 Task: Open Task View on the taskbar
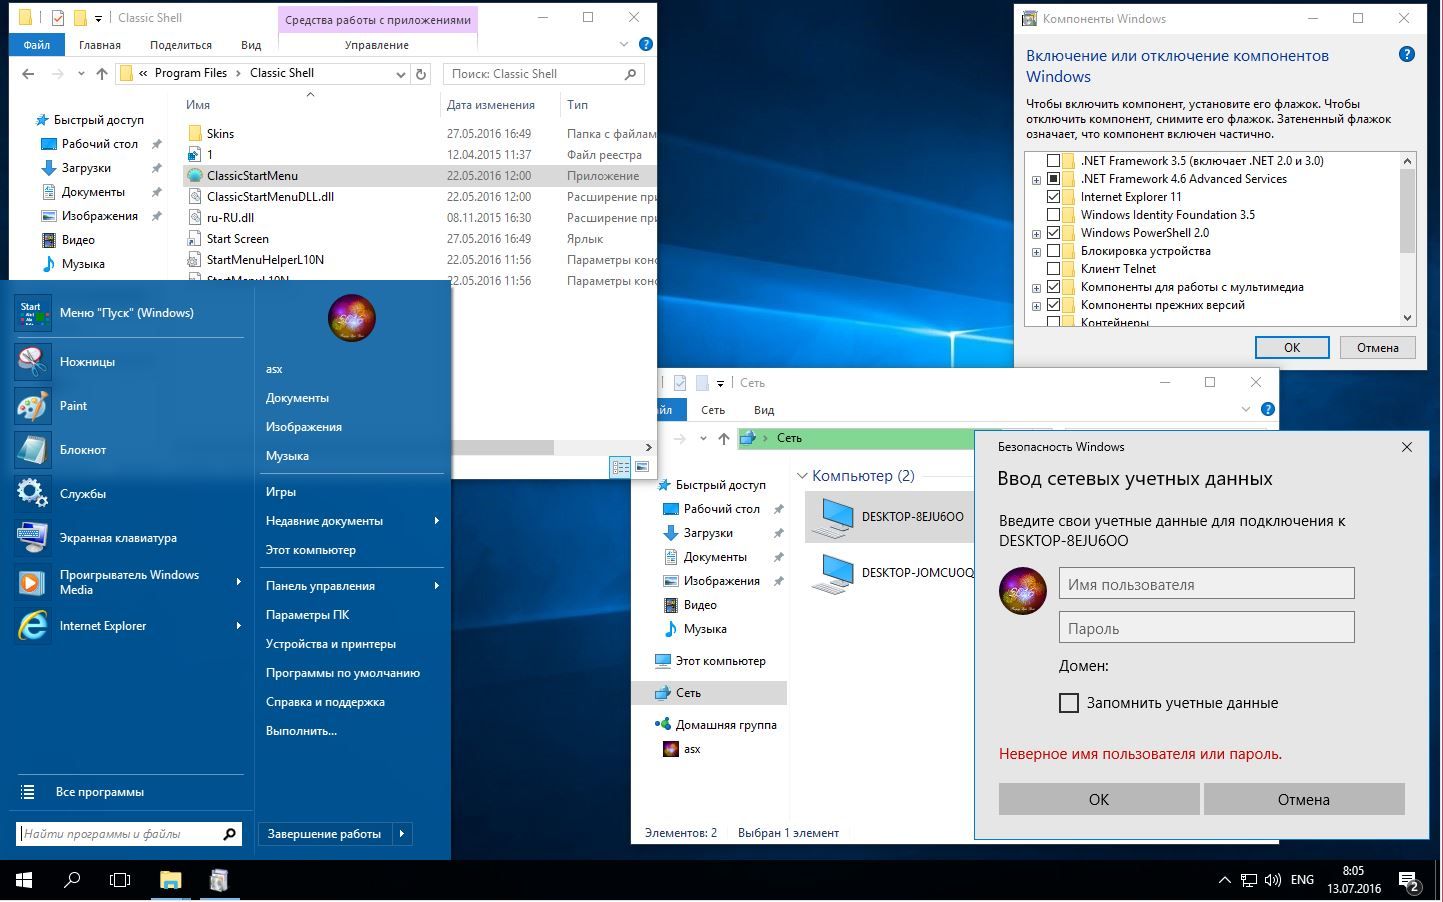coord(120,880)
